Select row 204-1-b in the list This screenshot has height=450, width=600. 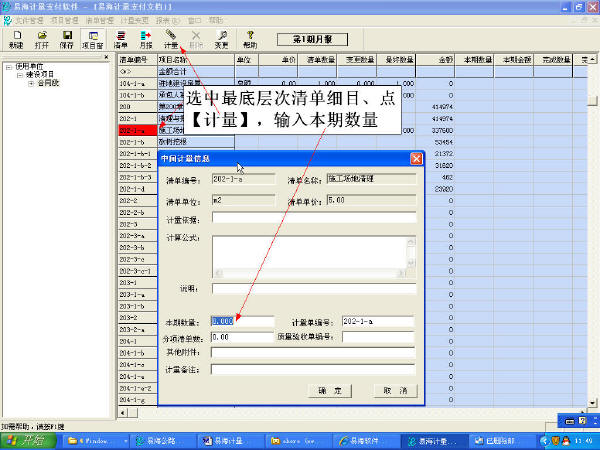(138, 353)
